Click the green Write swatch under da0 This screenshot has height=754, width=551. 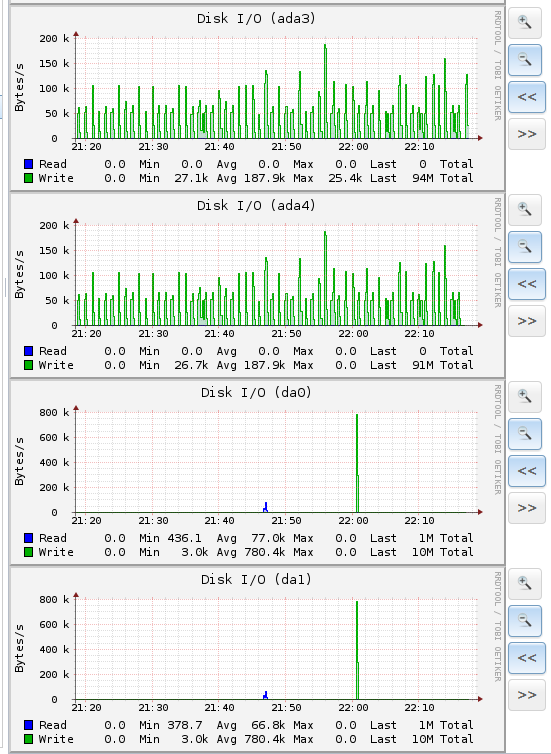[x=28, y=552]
